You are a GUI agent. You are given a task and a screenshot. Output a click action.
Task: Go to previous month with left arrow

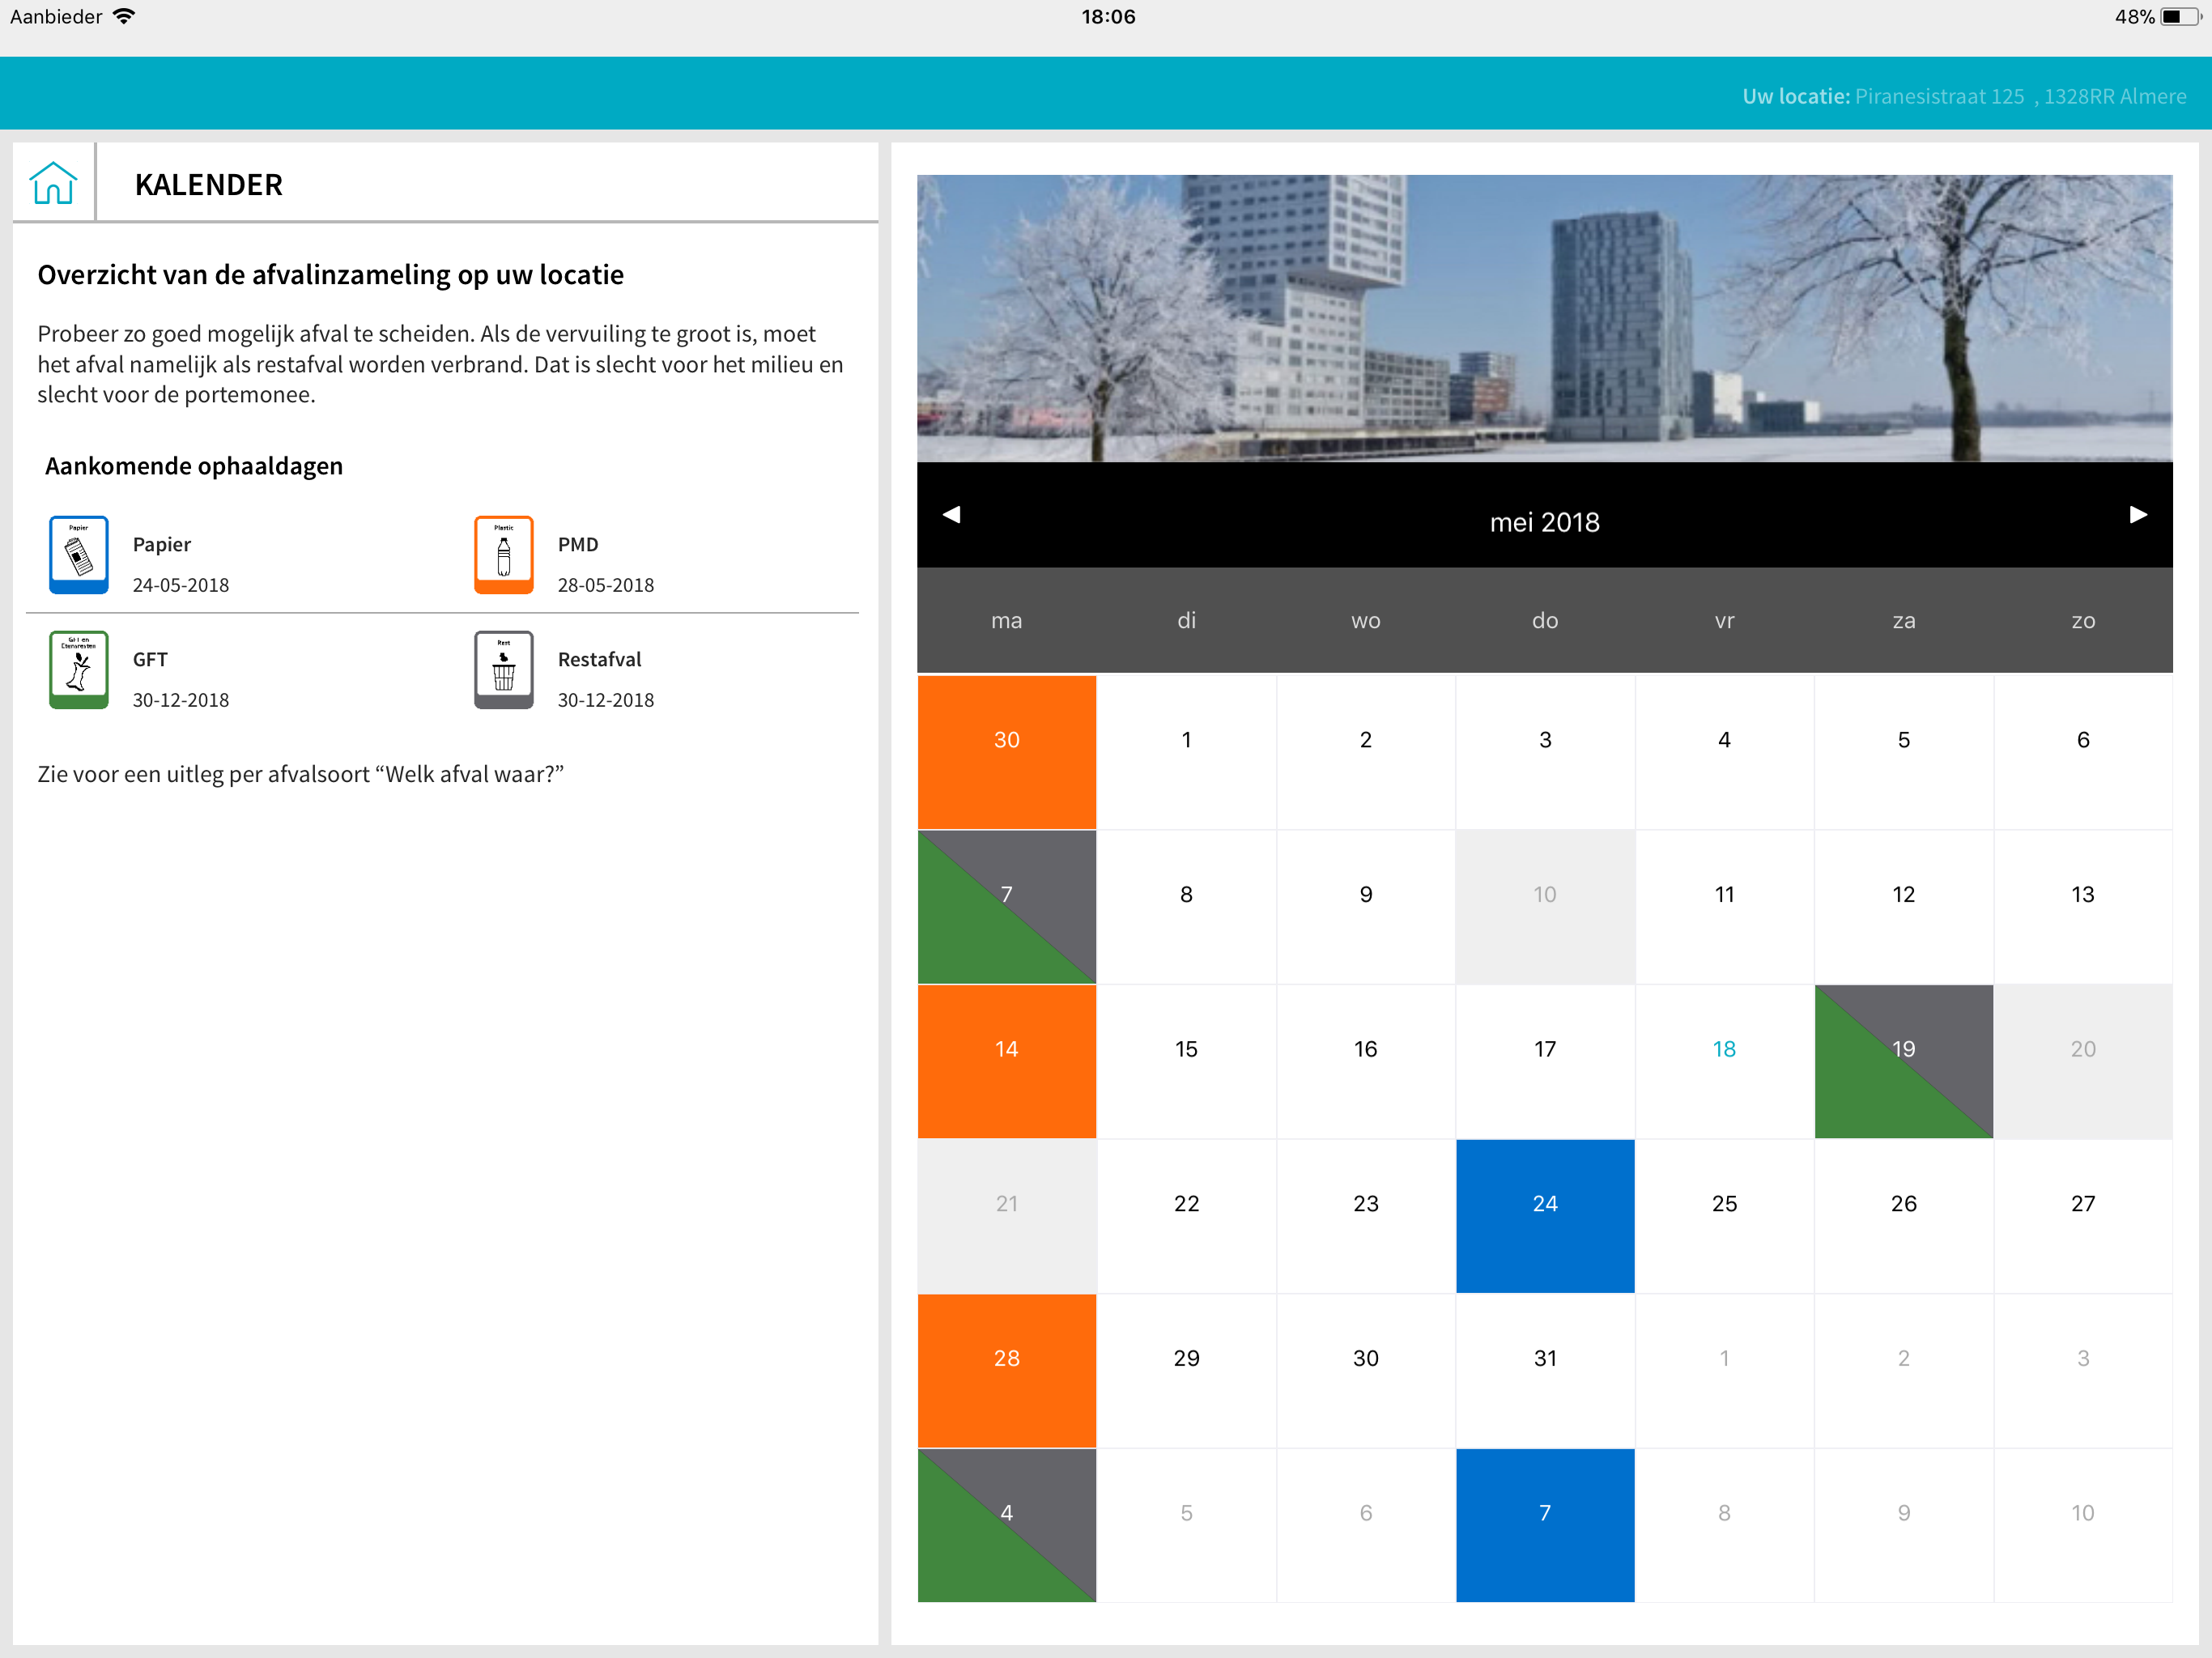tap(951, 514)
